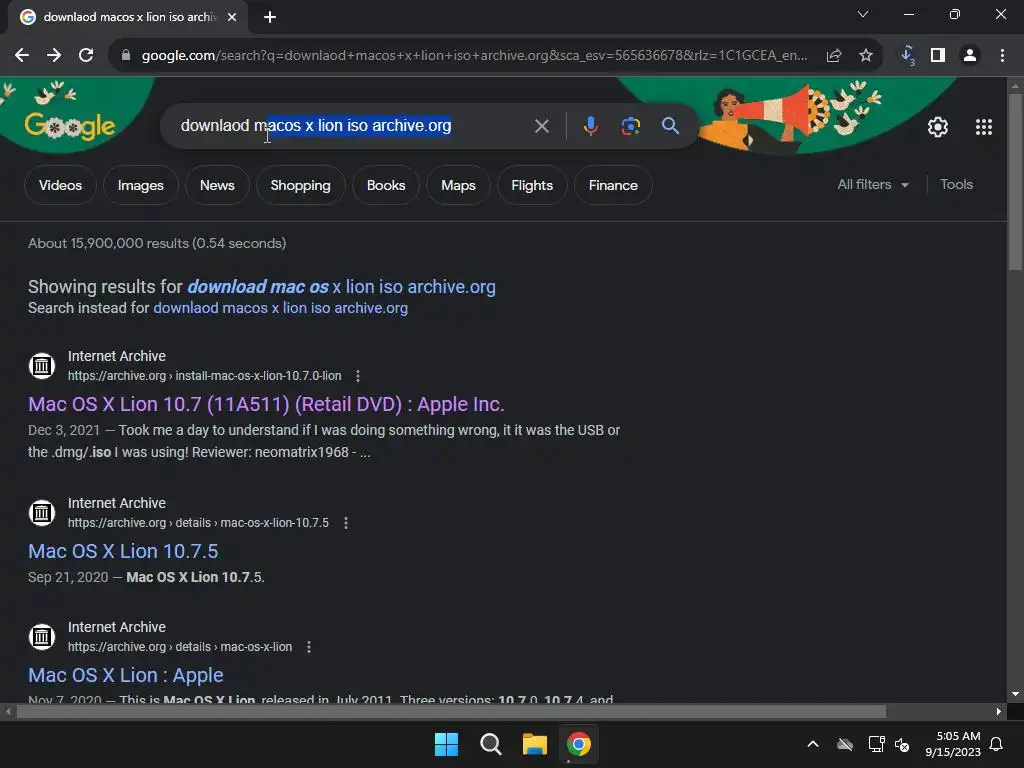This screenshot has width=1024, height=768.
Task: Switch to Images results
Action: click(x=140, y=185)
